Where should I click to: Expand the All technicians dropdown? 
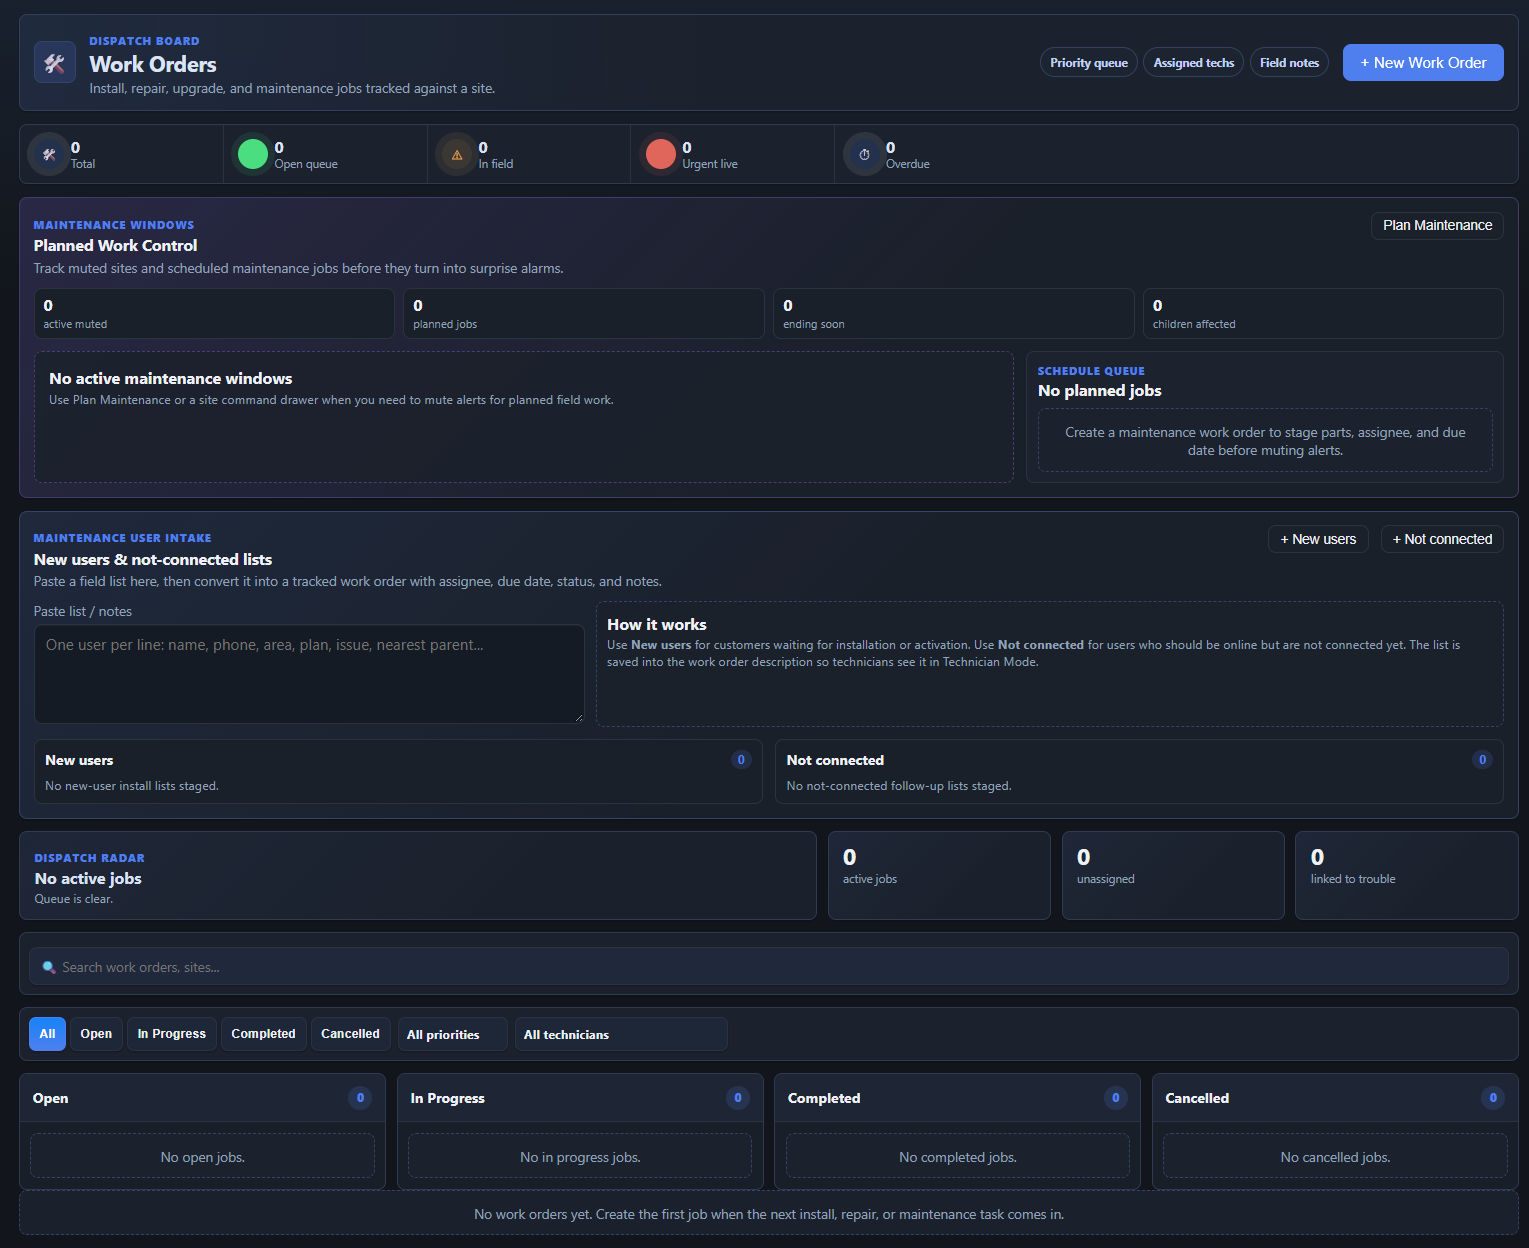(621, 1034)
